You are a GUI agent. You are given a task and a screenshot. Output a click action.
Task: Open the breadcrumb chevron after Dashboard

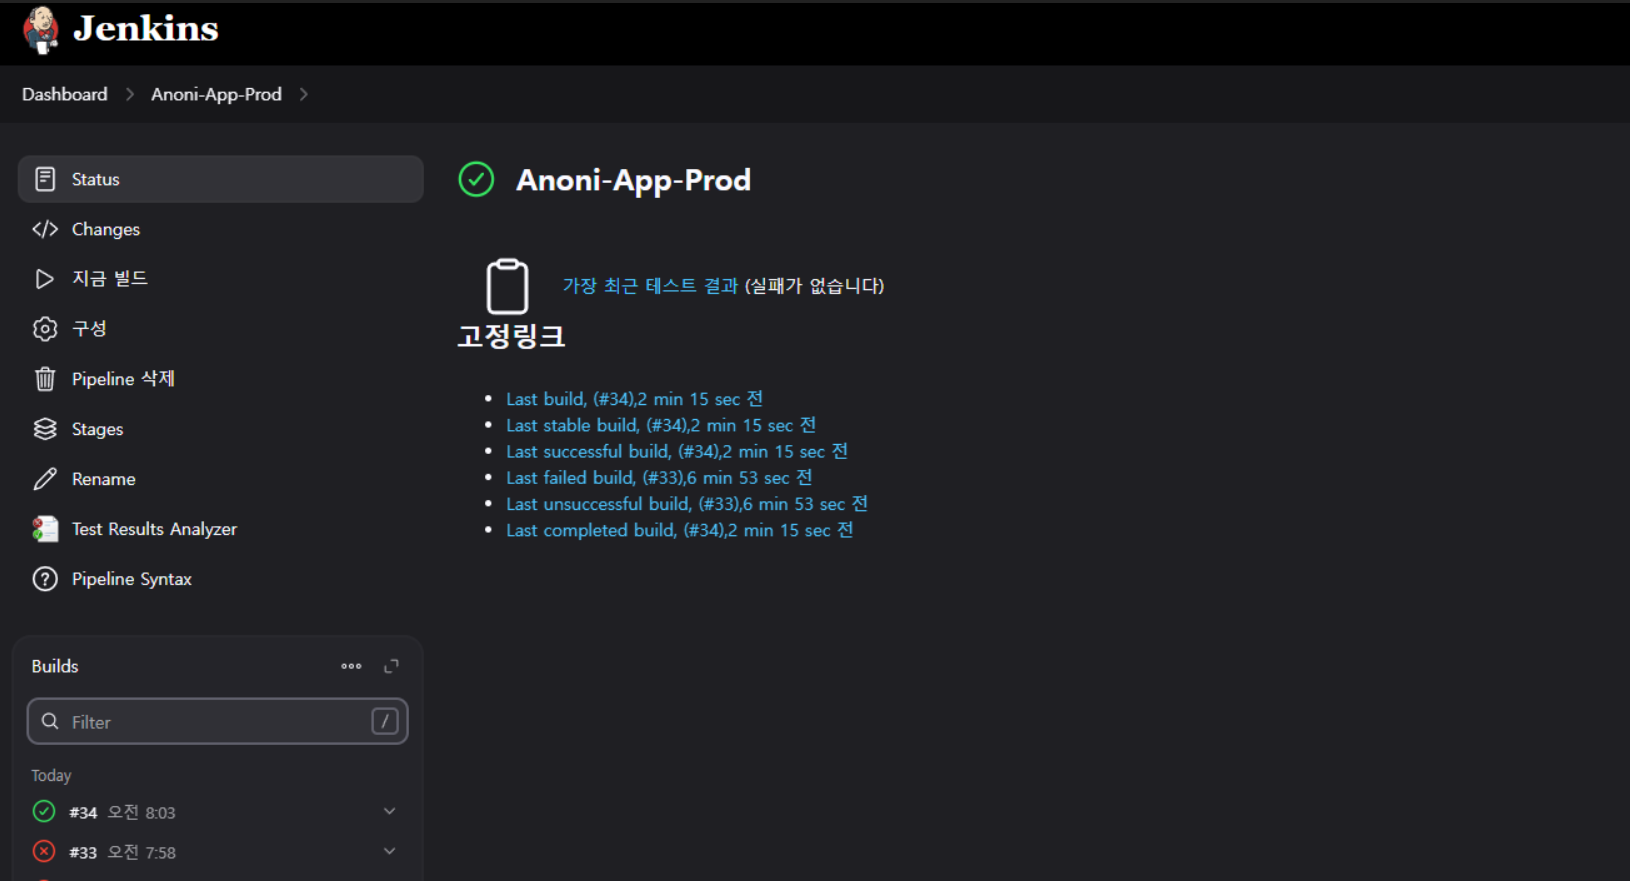pos(130,94)
